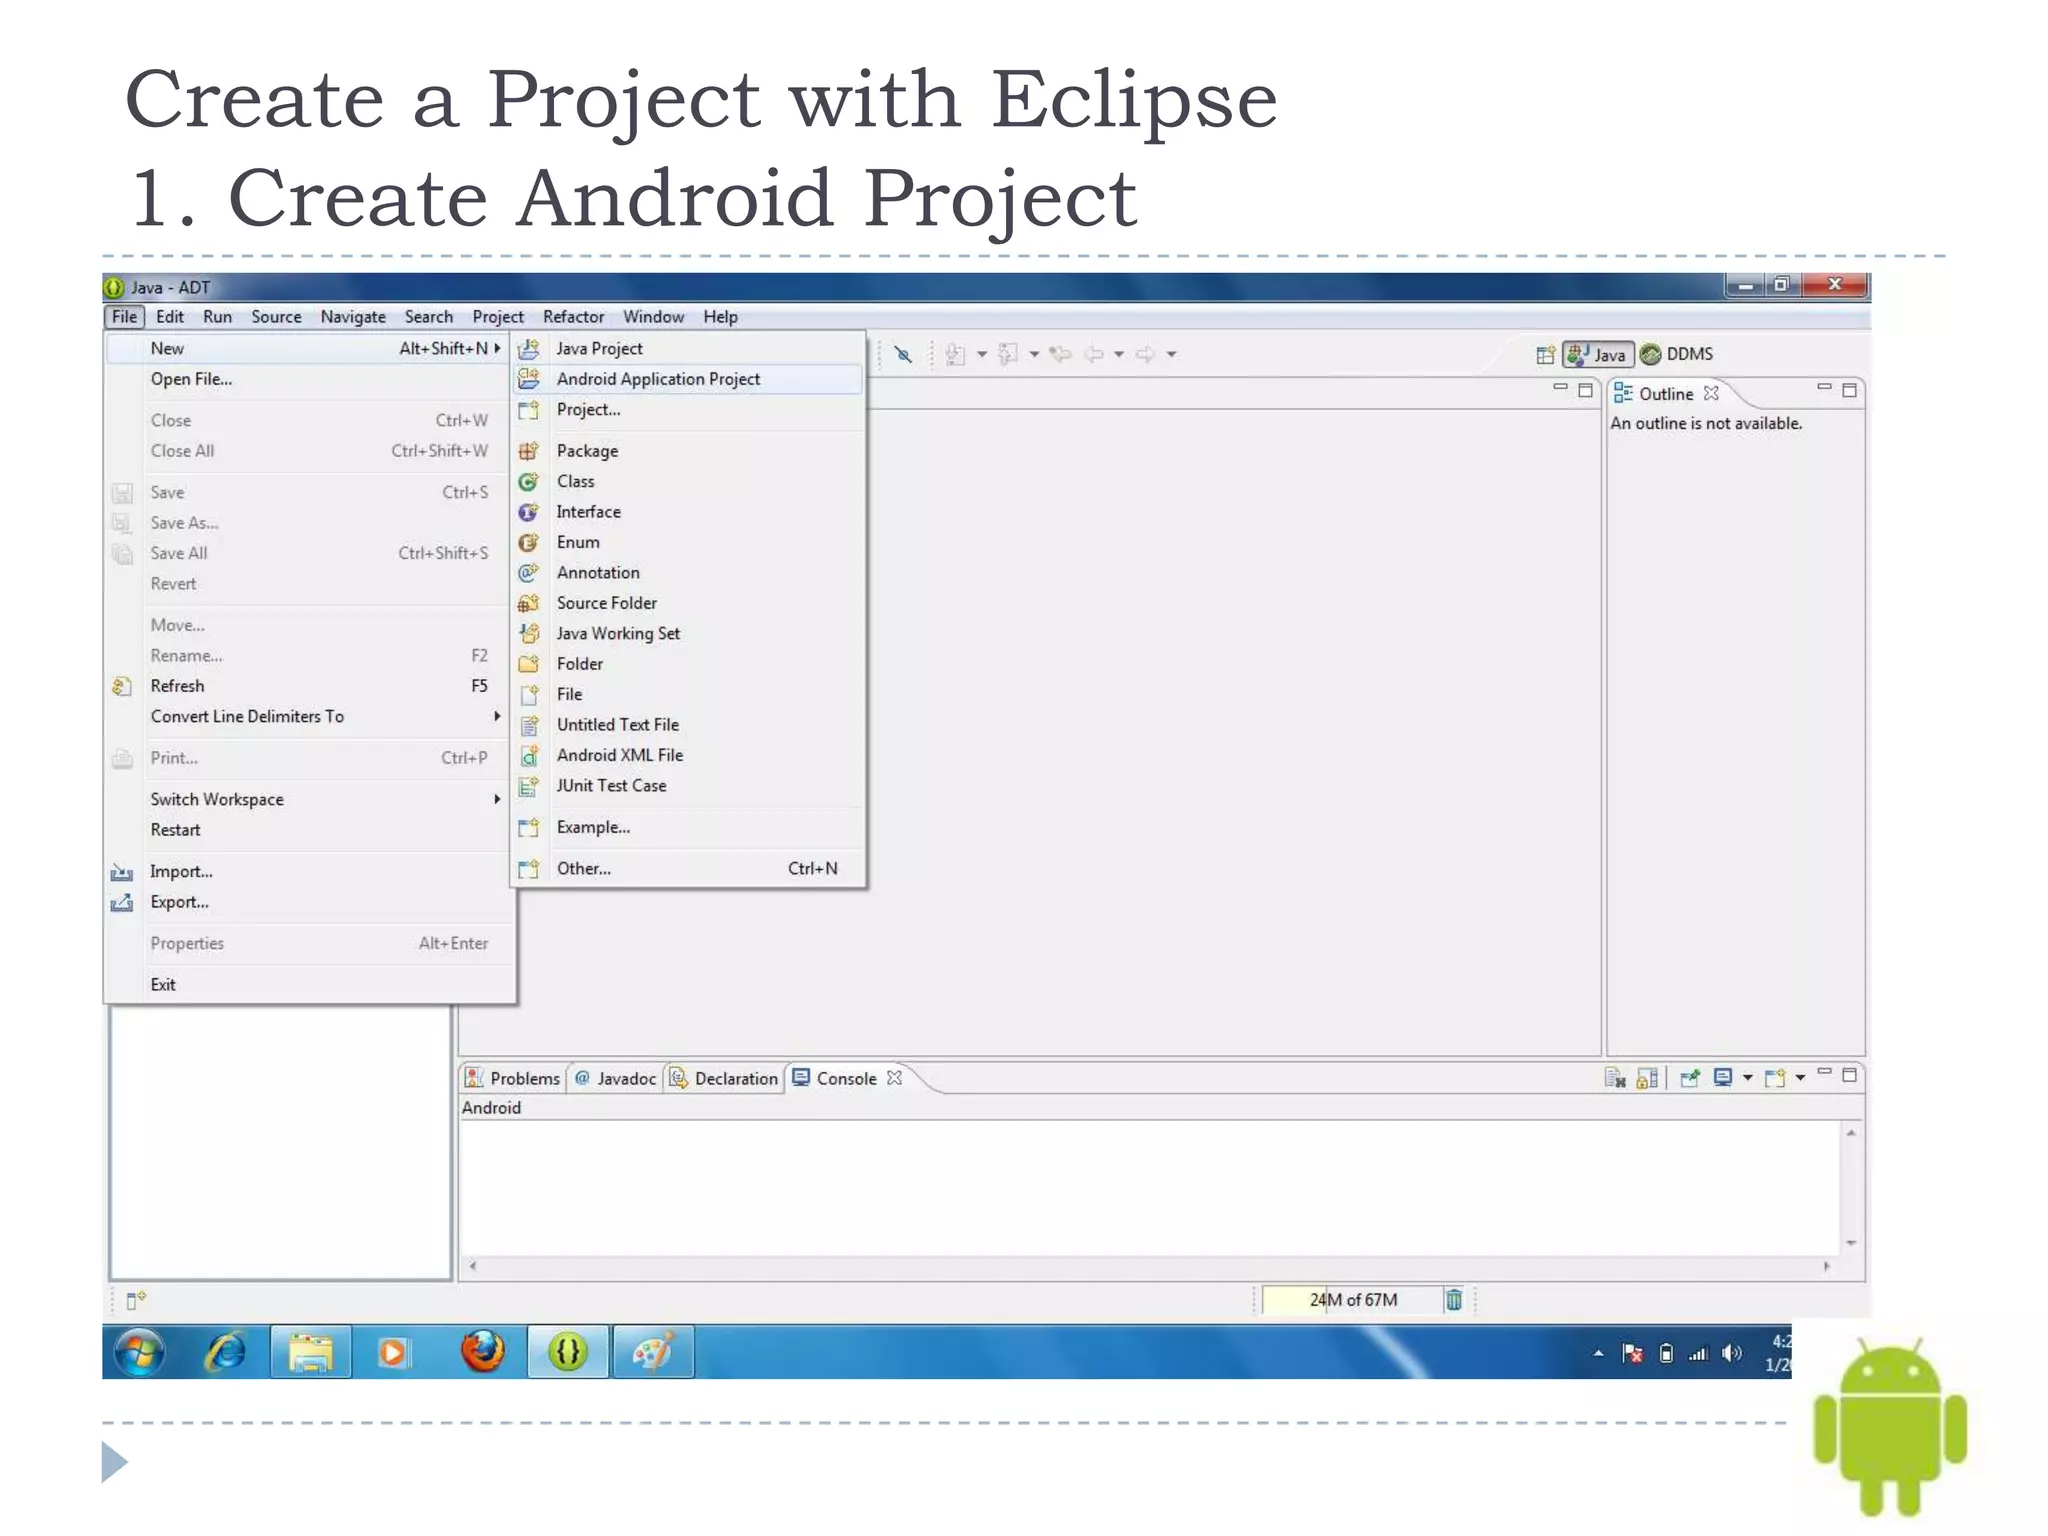Screen dimensions: 2048x1536
Task: Open Back history dropdown arrow
Action: pyautogui.click(x=1119, y=354)
